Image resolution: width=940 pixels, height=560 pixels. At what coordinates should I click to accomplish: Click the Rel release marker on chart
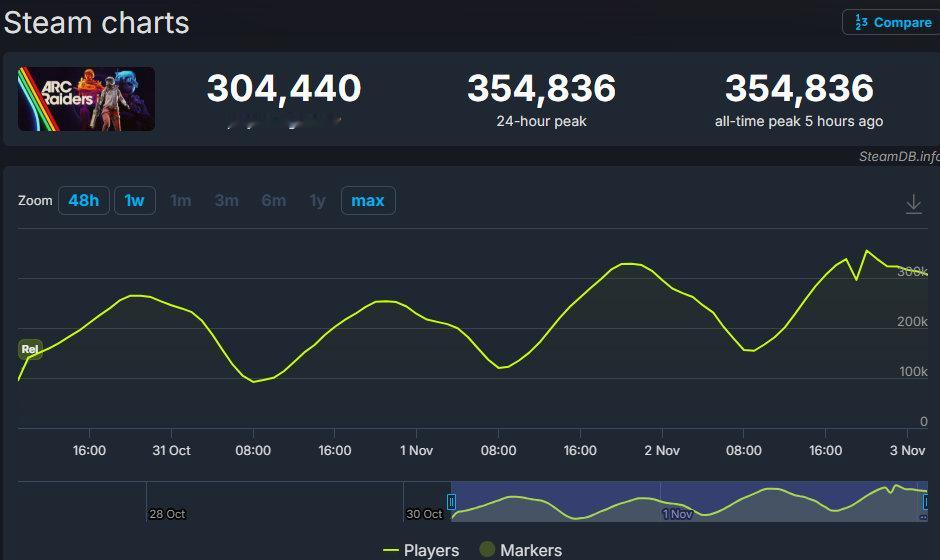pyautogui.click(x=30, y=349)
